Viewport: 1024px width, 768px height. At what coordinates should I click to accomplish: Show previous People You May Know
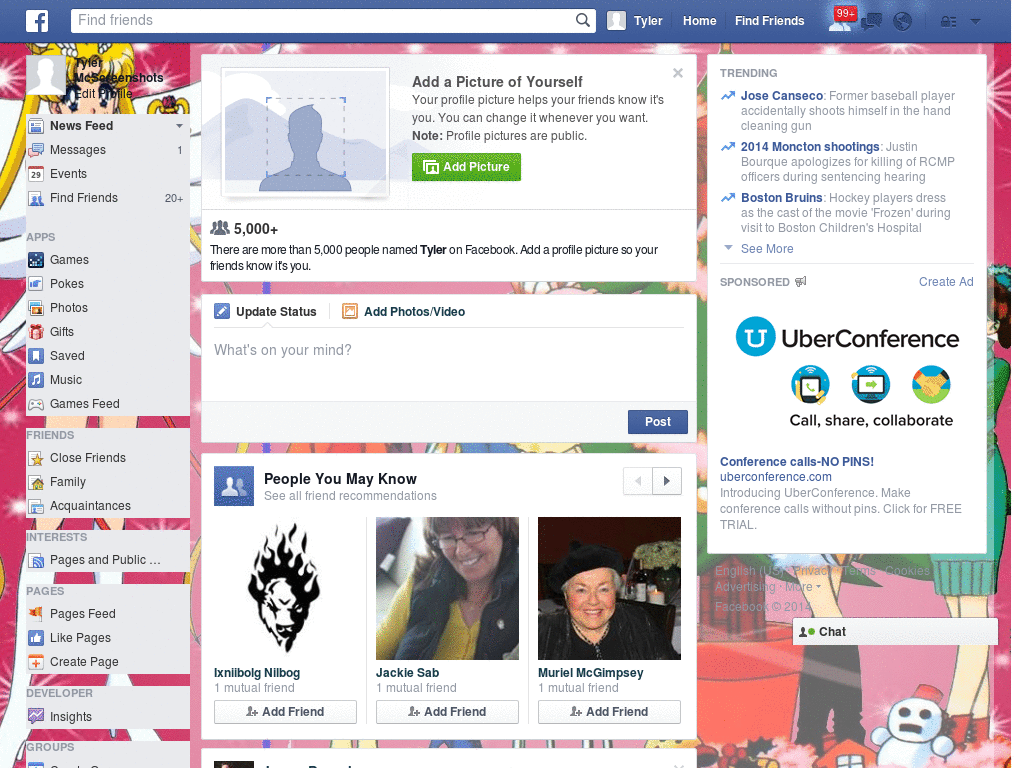(x=638, y=481)
